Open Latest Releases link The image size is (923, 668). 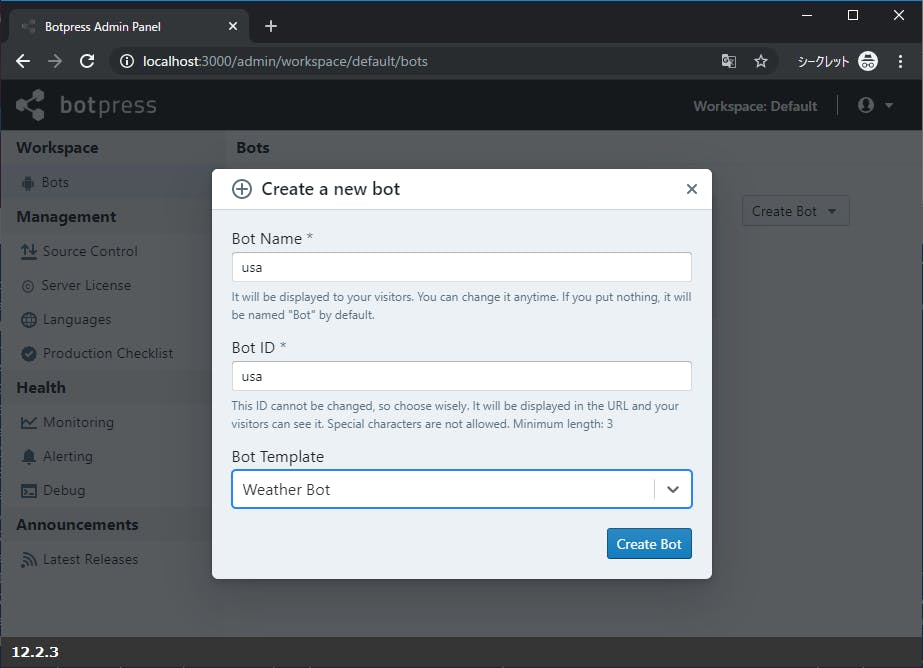pos(90,559)
